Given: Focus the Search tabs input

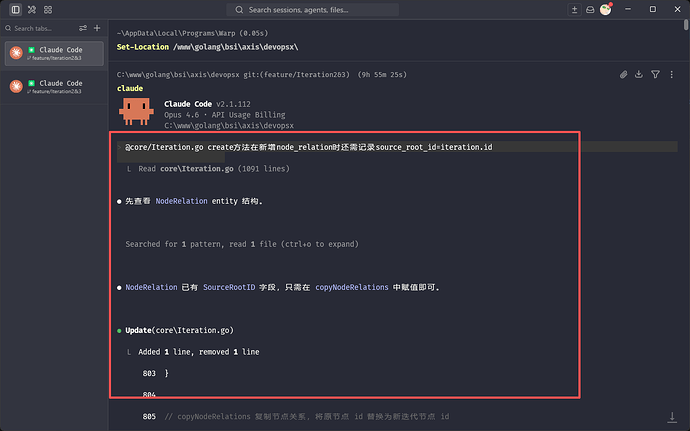Looking at the screenshot, I should click(40, 28).
